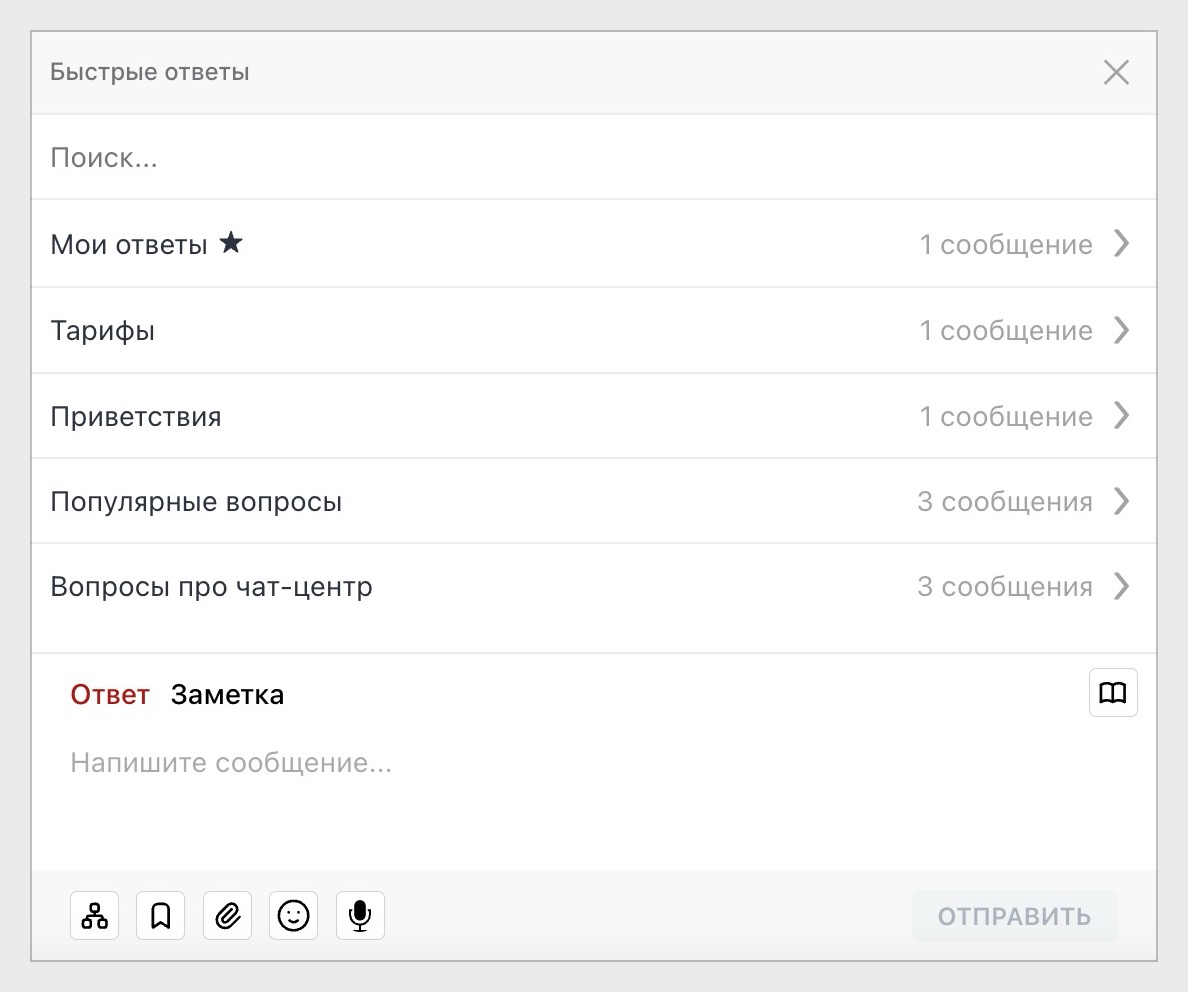Expand Популярные вопросы chevron arrow

(1122, 501)
